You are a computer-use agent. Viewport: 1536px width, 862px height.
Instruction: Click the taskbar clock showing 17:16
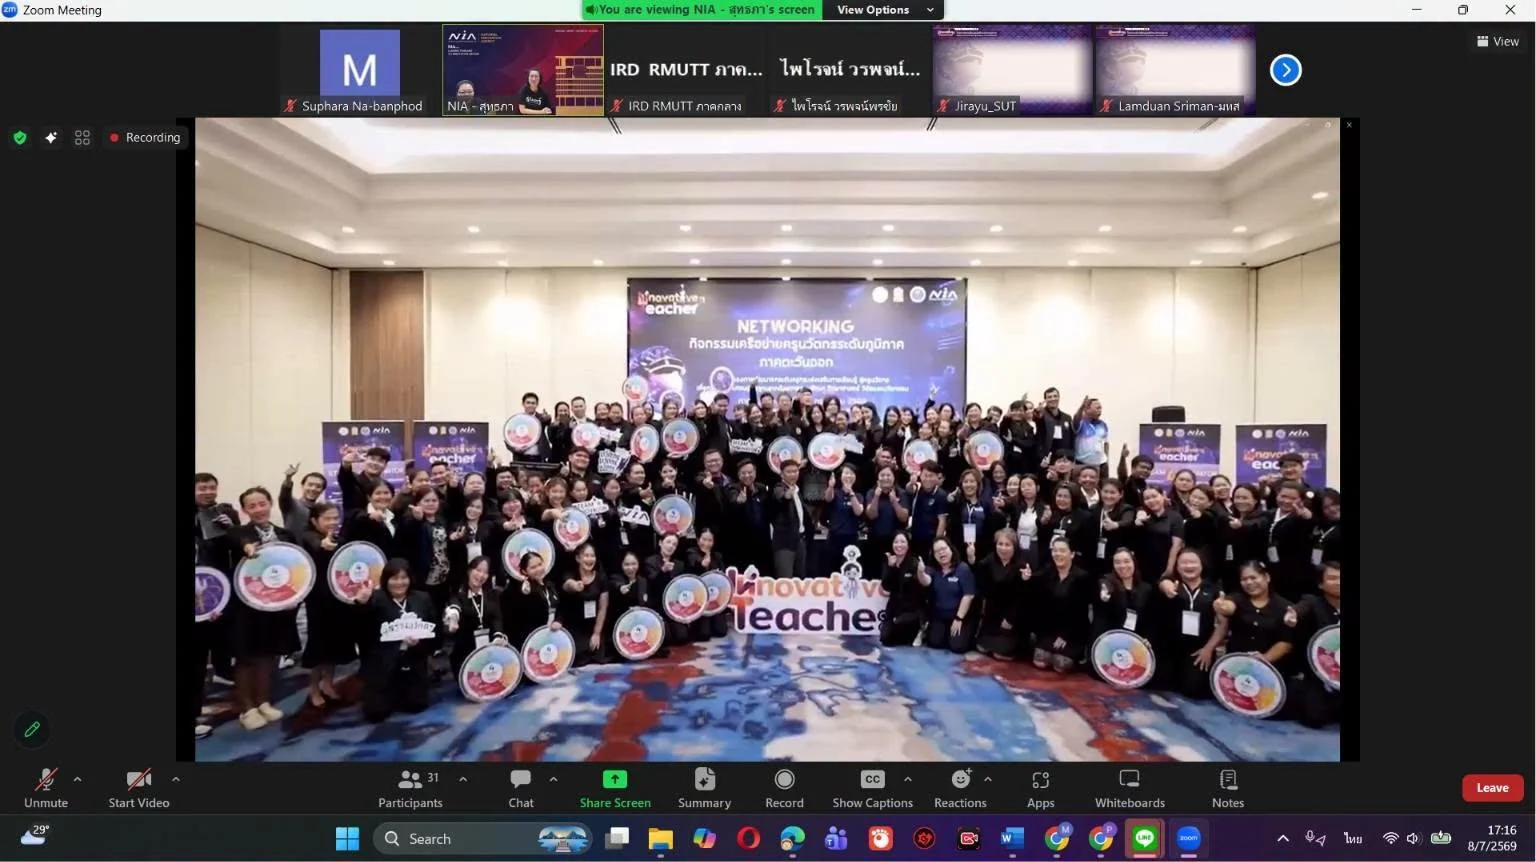1492,838
